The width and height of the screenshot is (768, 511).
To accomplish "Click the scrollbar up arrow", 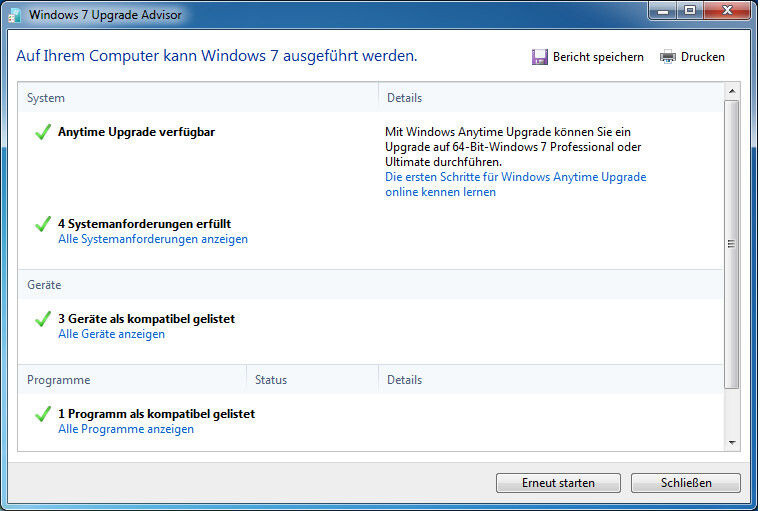I will [732, 91].
